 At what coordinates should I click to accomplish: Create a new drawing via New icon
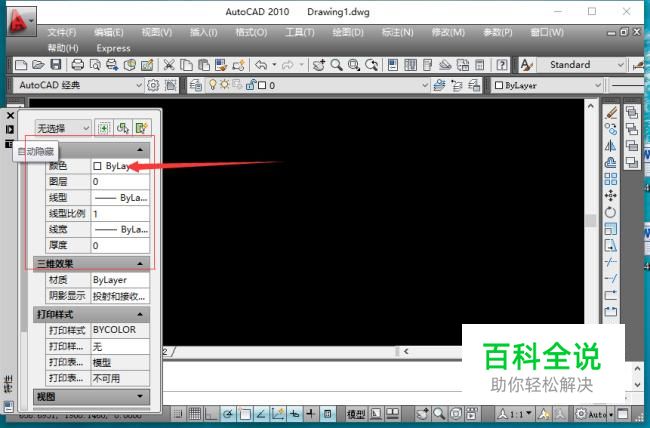click(x=21, y=65)
